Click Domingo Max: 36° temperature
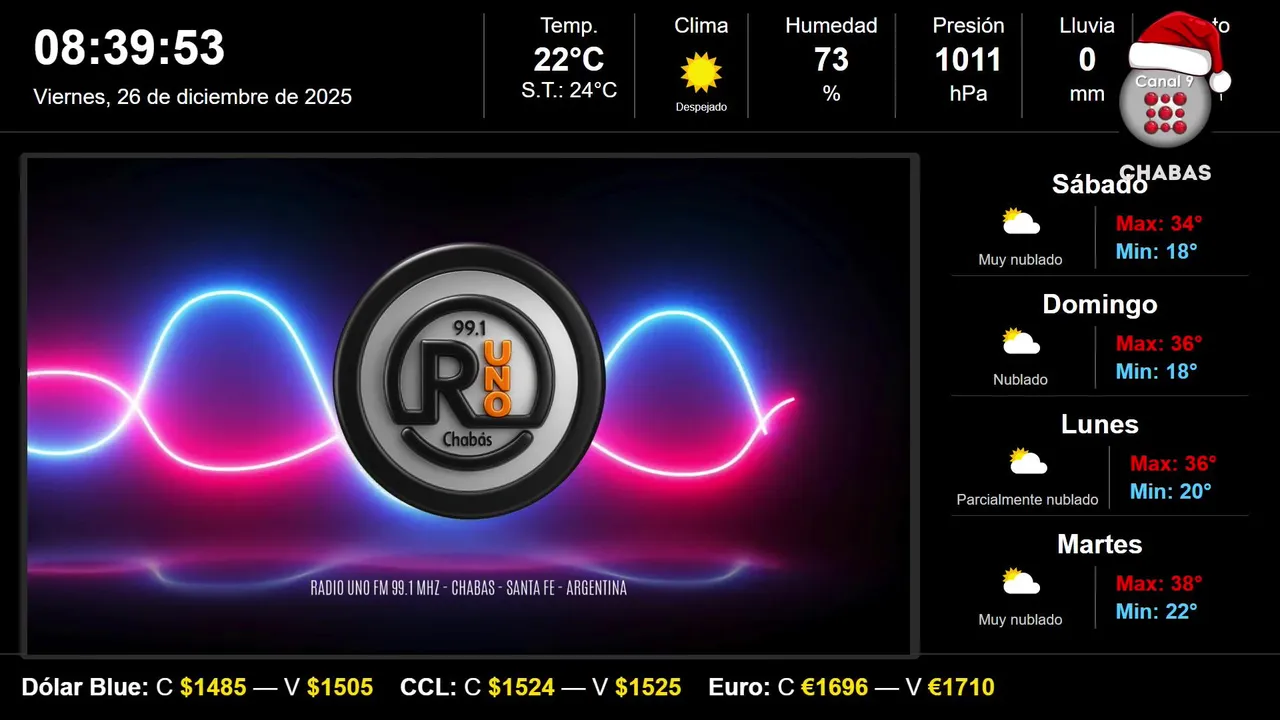Image resolution: width=1280 pixels, height=720 pixels. pyautogui.click(x=1159, y=343)
